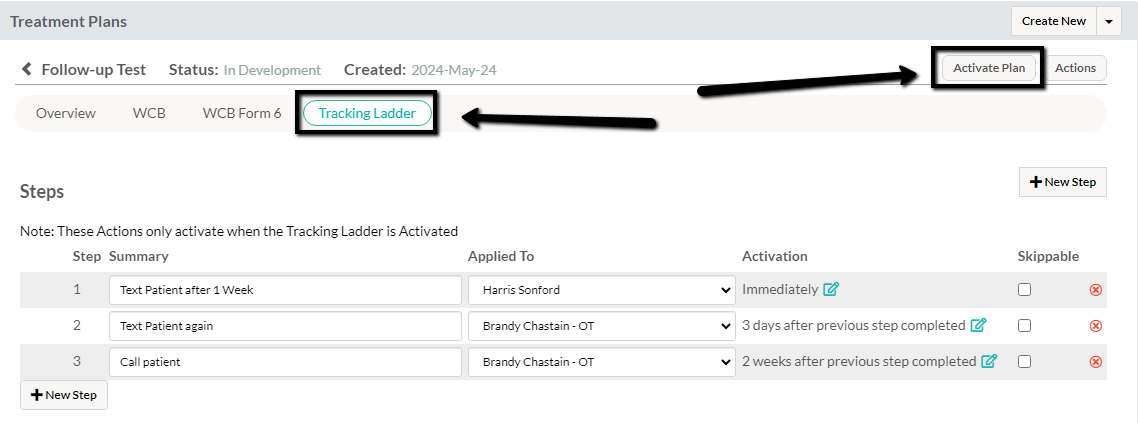
Task: Toggle skippable checkbox for step 2
Action: [x=1024, y=326]
